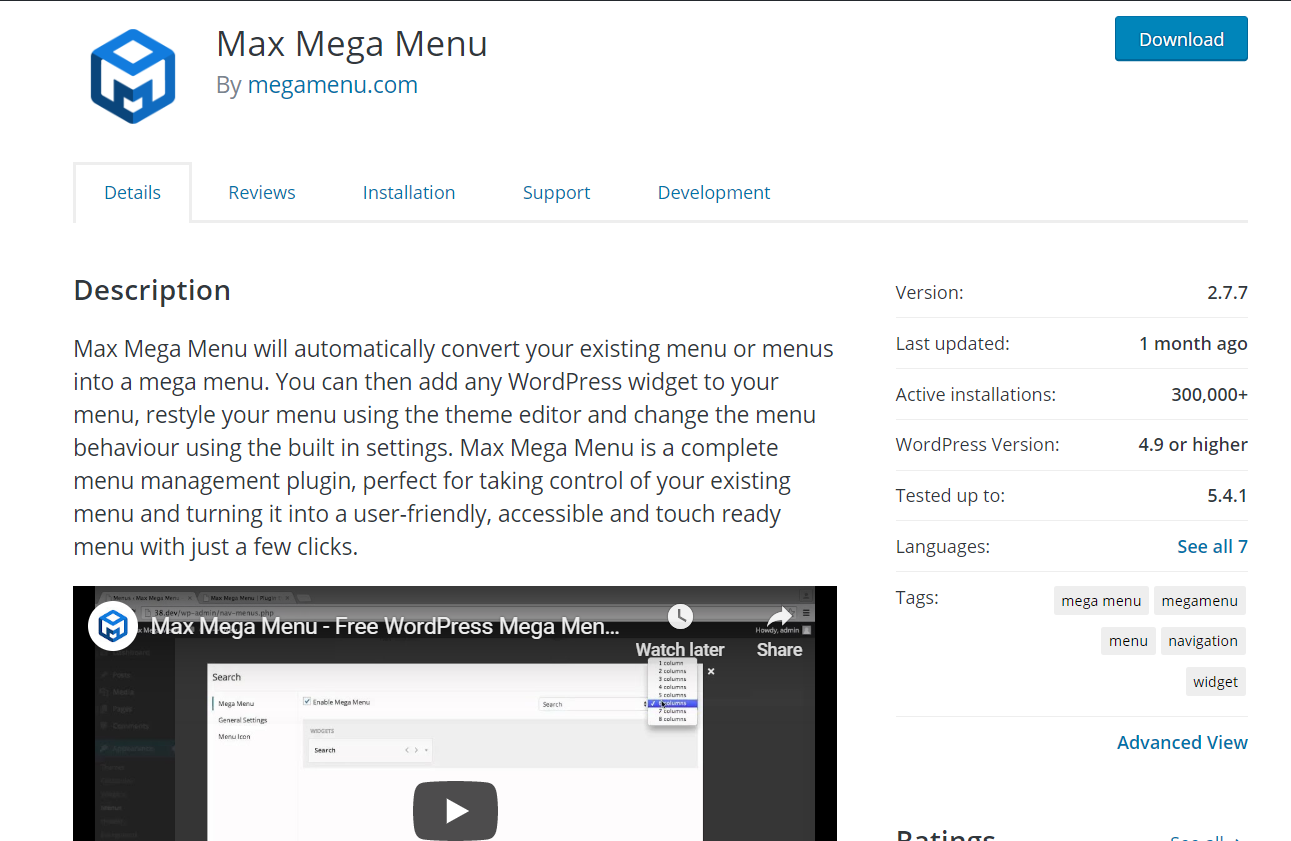
Task: Open the Advanced View link
Action: (x=1182, y=742)
